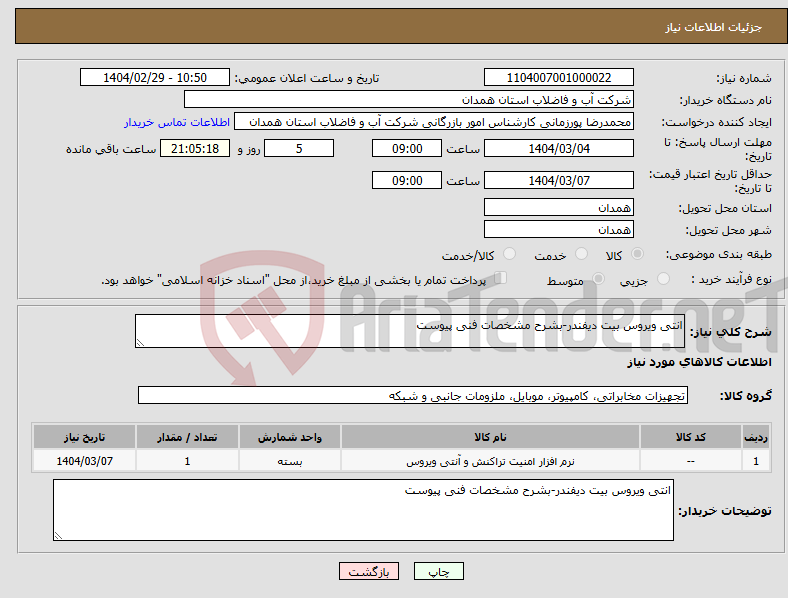Click the announcement date field 1404/02/29 - 10:50

tap(155, 77)
